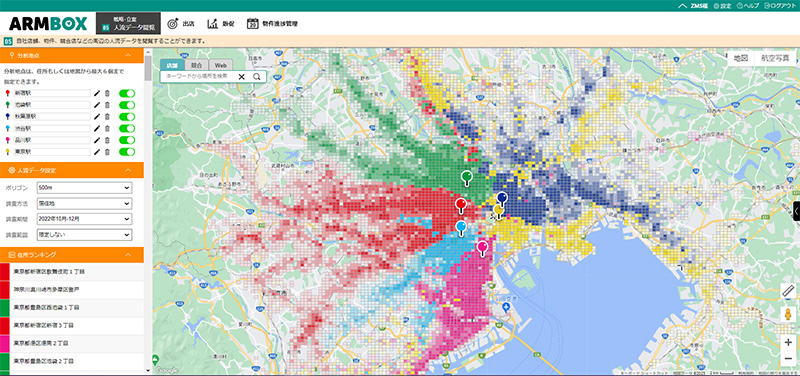
Task: Open the ポリゴン 500m dropdown
Action: pos(84,188)
